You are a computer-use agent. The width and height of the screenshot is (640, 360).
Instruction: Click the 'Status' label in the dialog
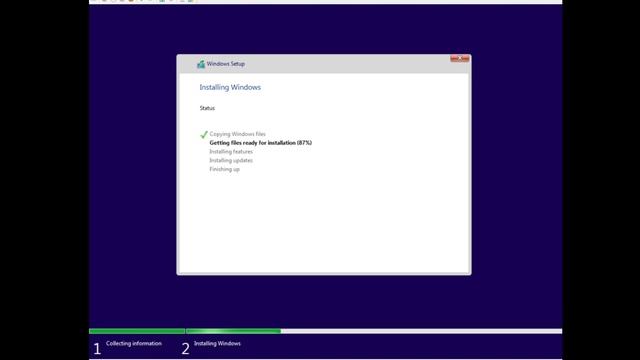coord(207,108)
